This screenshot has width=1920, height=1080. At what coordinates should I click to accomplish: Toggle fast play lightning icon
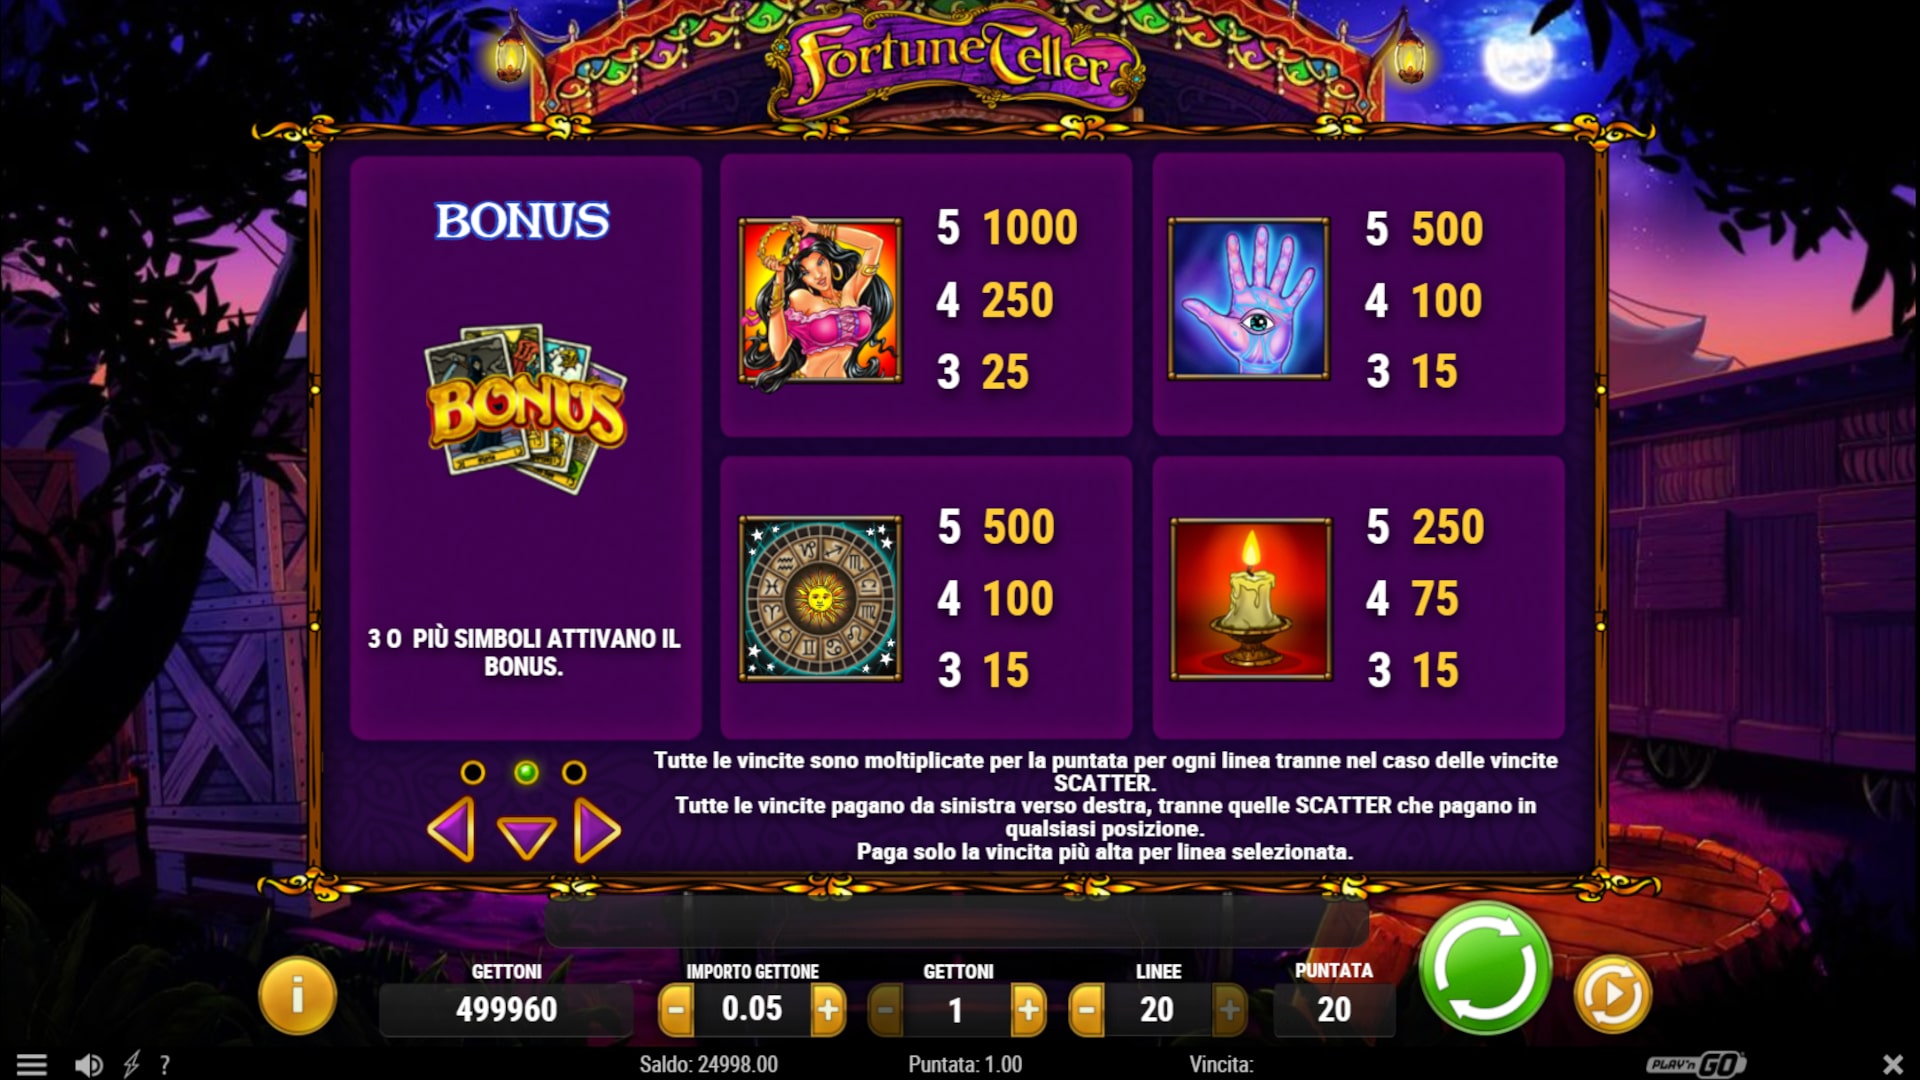click(x=131, y=1065)
